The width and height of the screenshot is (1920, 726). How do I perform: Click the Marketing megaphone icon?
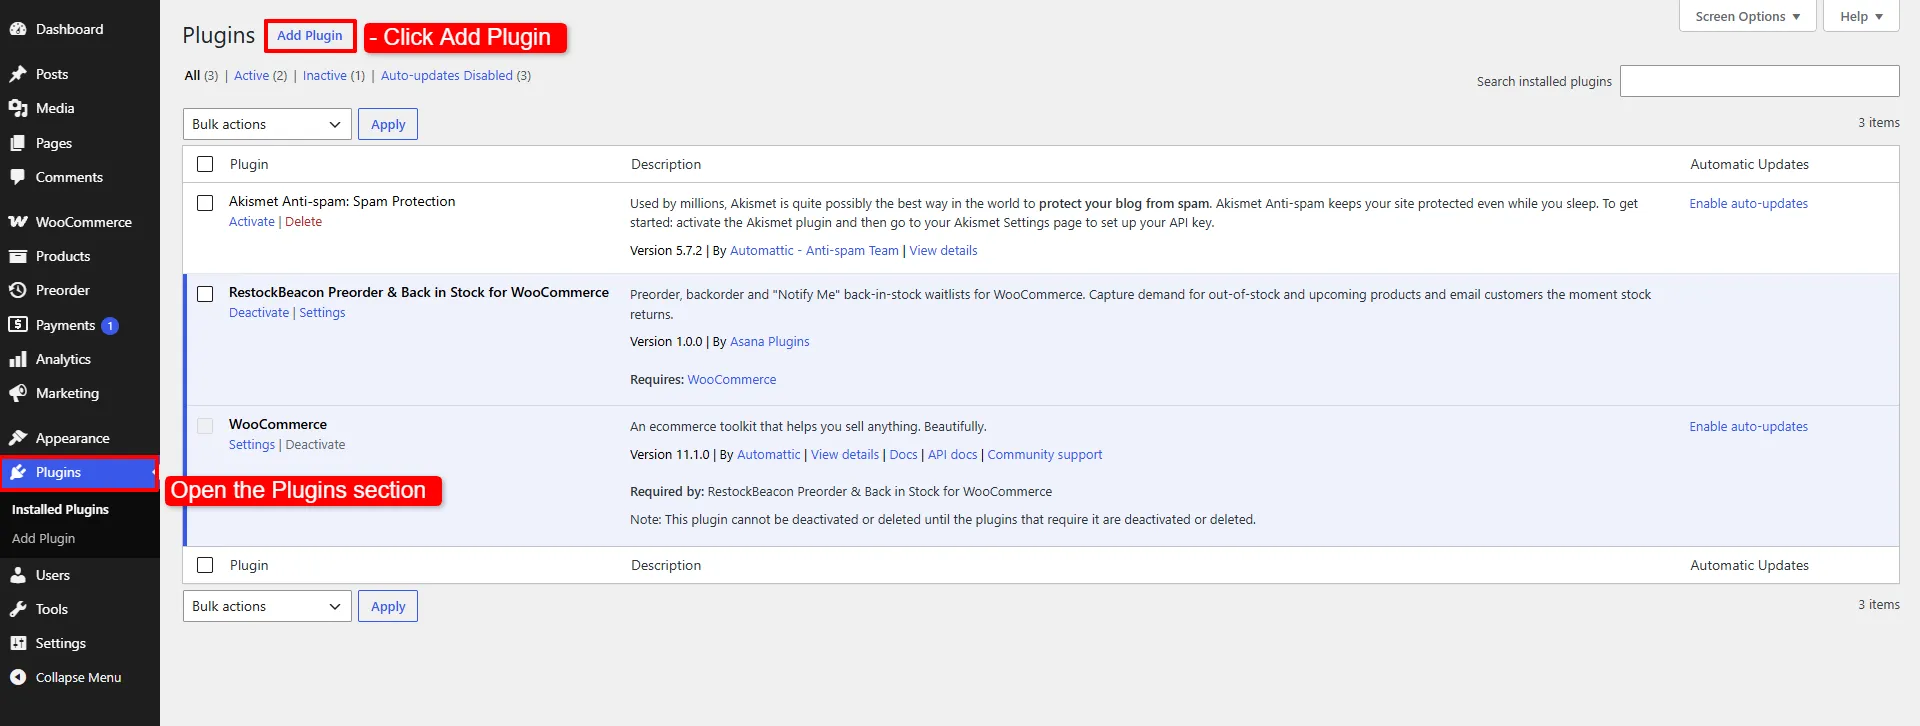(x=18, y=393)
